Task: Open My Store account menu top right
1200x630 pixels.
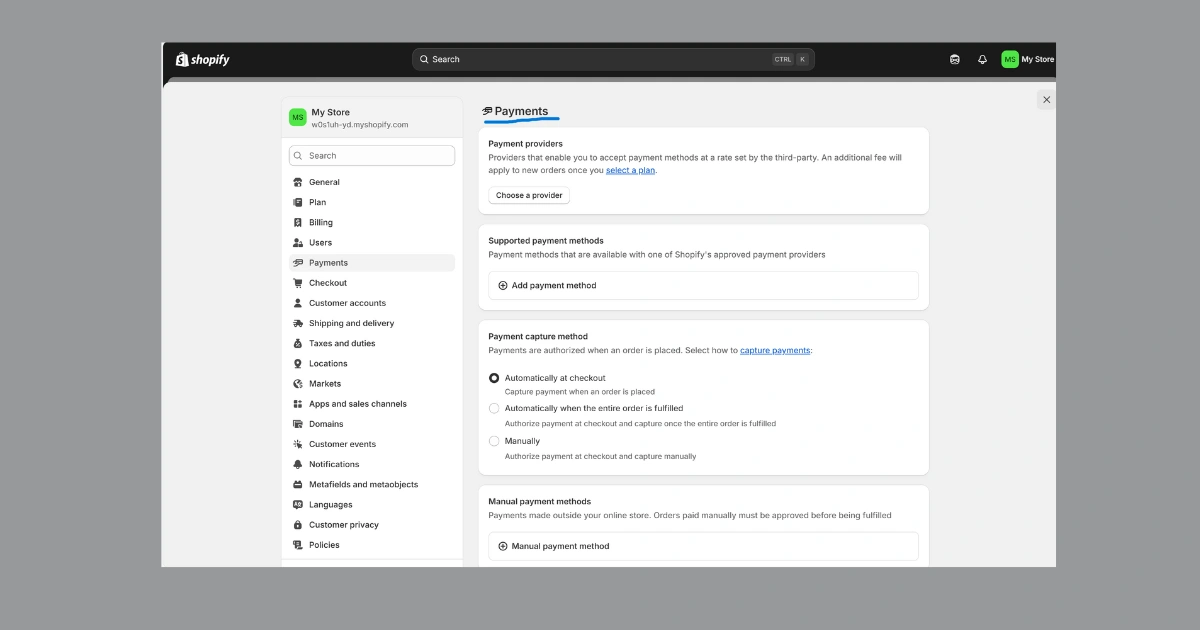Action: [x=1027, y=59]
